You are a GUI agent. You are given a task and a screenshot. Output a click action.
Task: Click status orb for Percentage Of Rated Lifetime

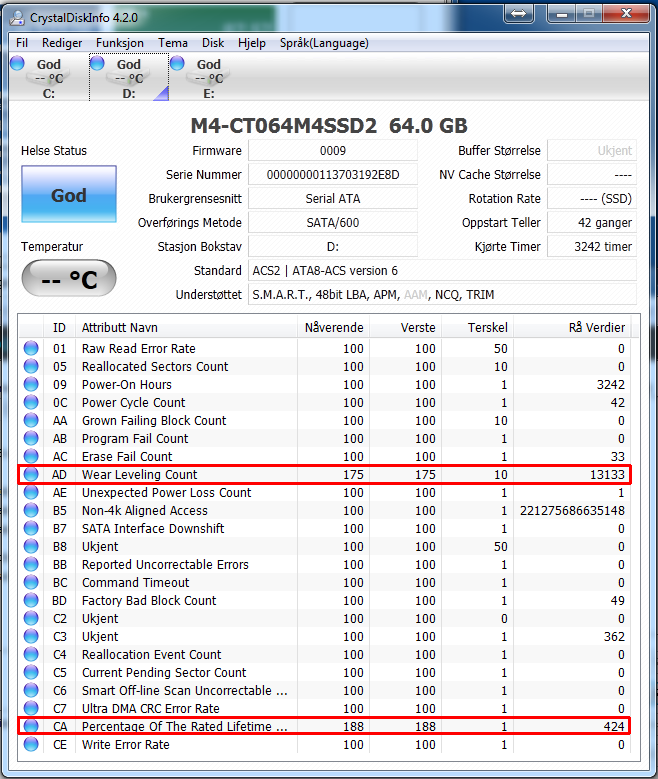pyautogui.click(x=31, y=726)
